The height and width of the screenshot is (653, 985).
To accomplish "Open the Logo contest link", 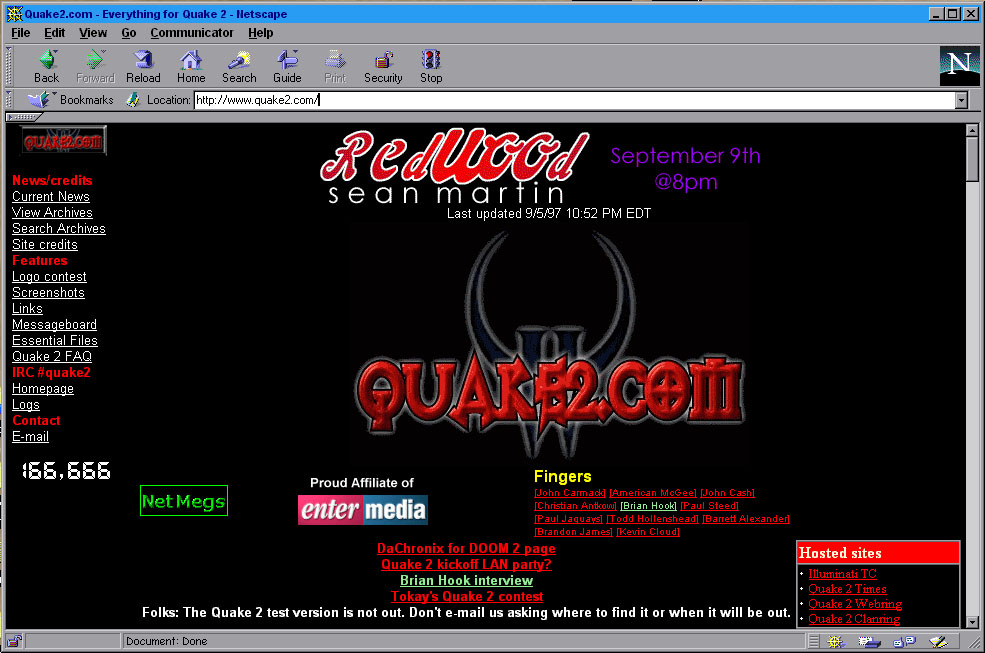I will click(x=49, y=277).
